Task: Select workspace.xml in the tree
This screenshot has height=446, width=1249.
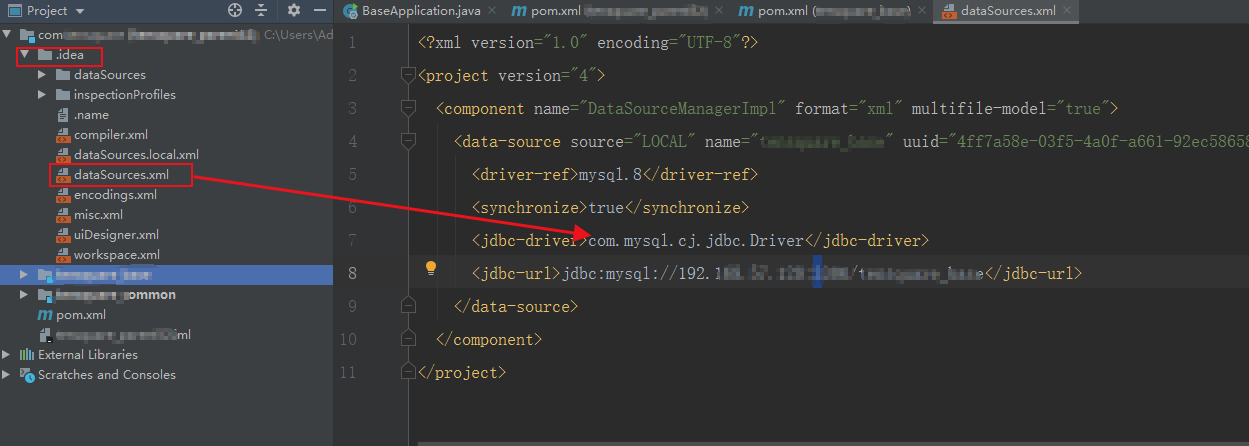Action: click(116, 255)
